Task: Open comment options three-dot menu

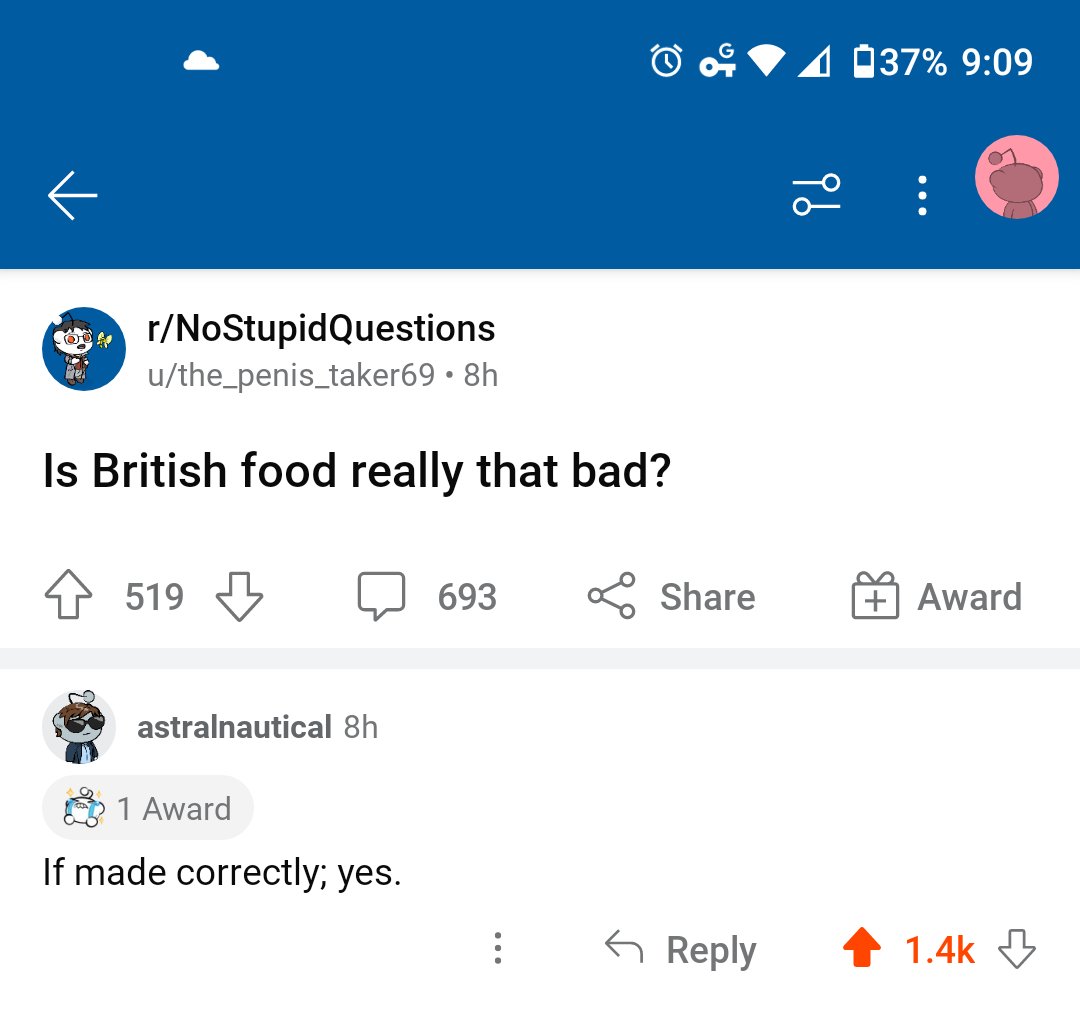Action: point(497,949)
